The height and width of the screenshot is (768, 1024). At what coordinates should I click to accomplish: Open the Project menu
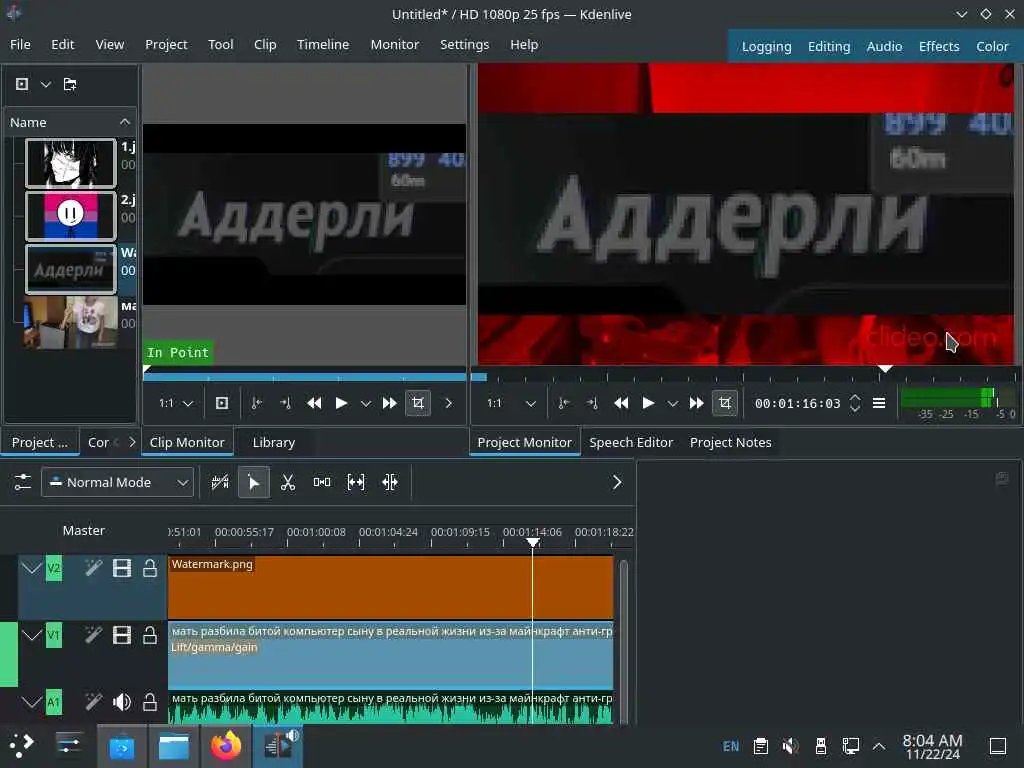pos(166,44)
